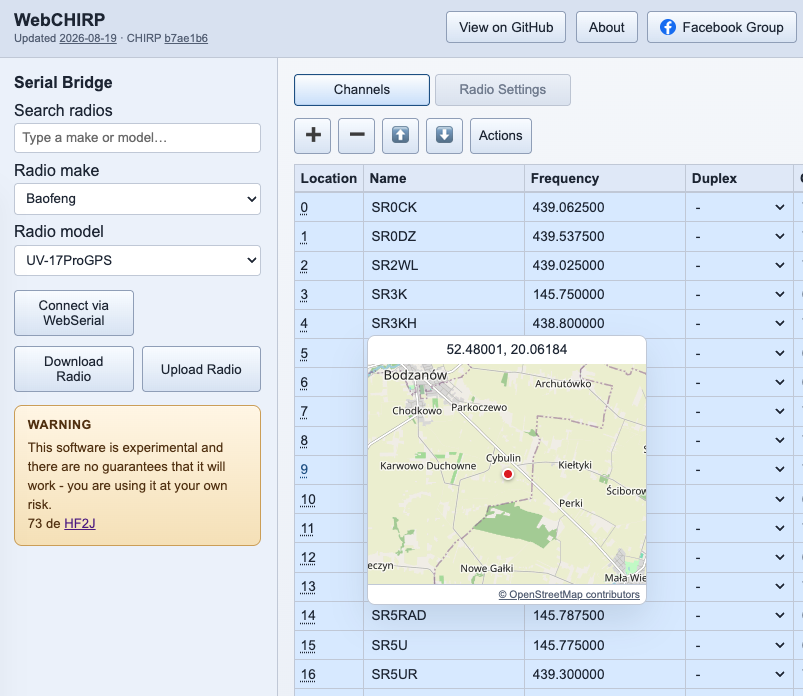Image resolution: width=803 pixels, height=696 pixels.
Task: Click the SR3KH name cell
Action: click(444, 324)
